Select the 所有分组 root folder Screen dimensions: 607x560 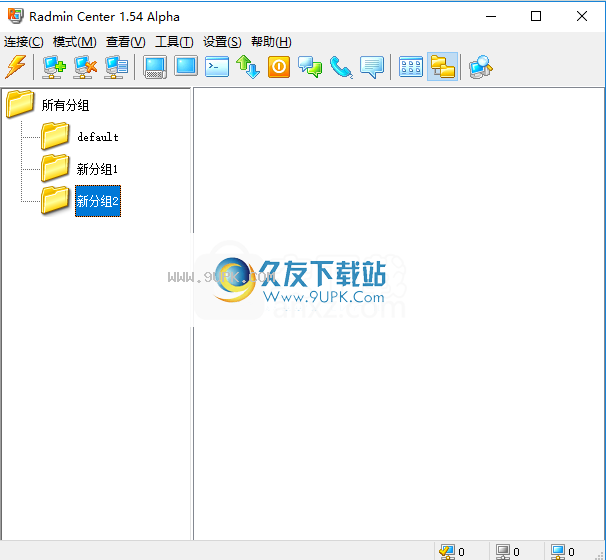point(65,105)
